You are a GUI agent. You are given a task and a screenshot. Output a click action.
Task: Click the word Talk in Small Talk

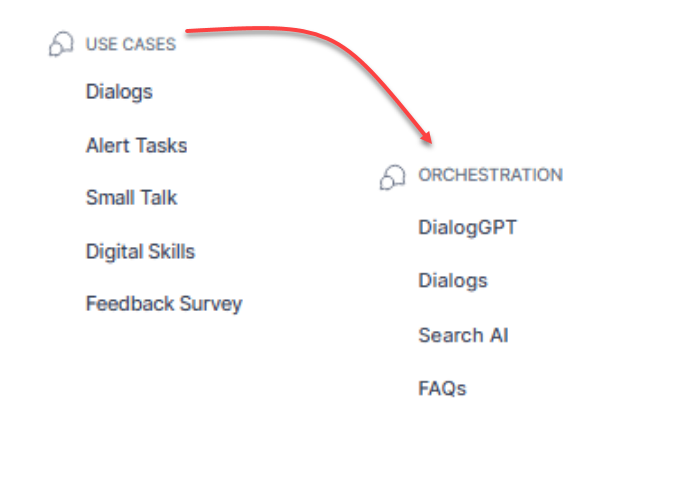tap(159, 198)
